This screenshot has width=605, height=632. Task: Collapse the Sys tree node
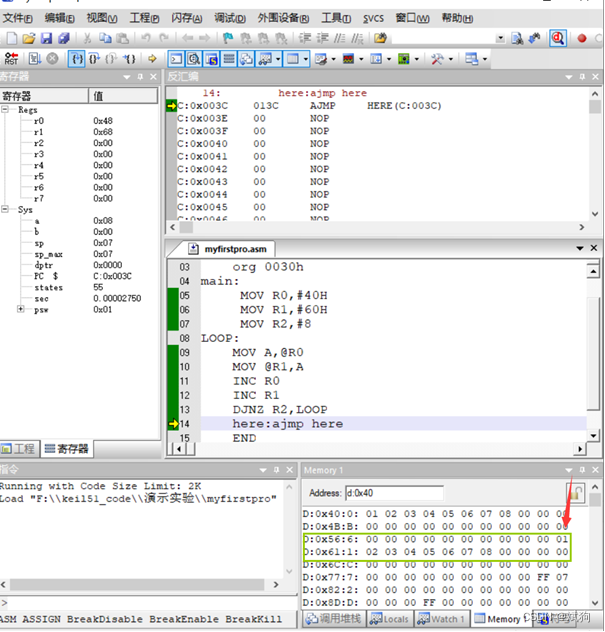tap(5, 209)
